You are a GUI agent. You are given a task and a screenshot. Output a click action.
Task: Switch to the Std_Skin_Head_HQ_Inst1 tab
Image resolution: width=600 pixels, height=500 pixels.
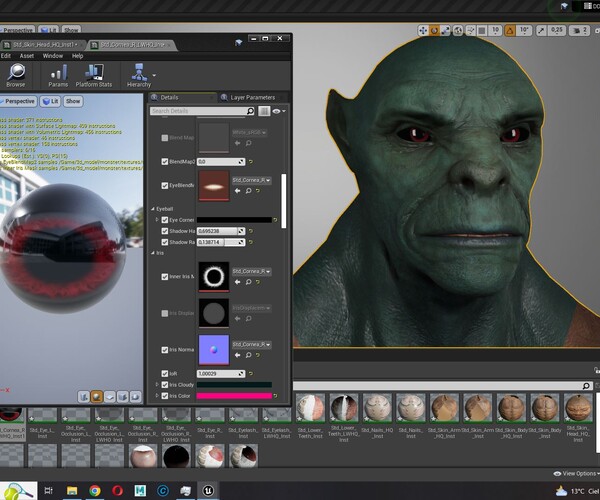(x=43, y=45)
